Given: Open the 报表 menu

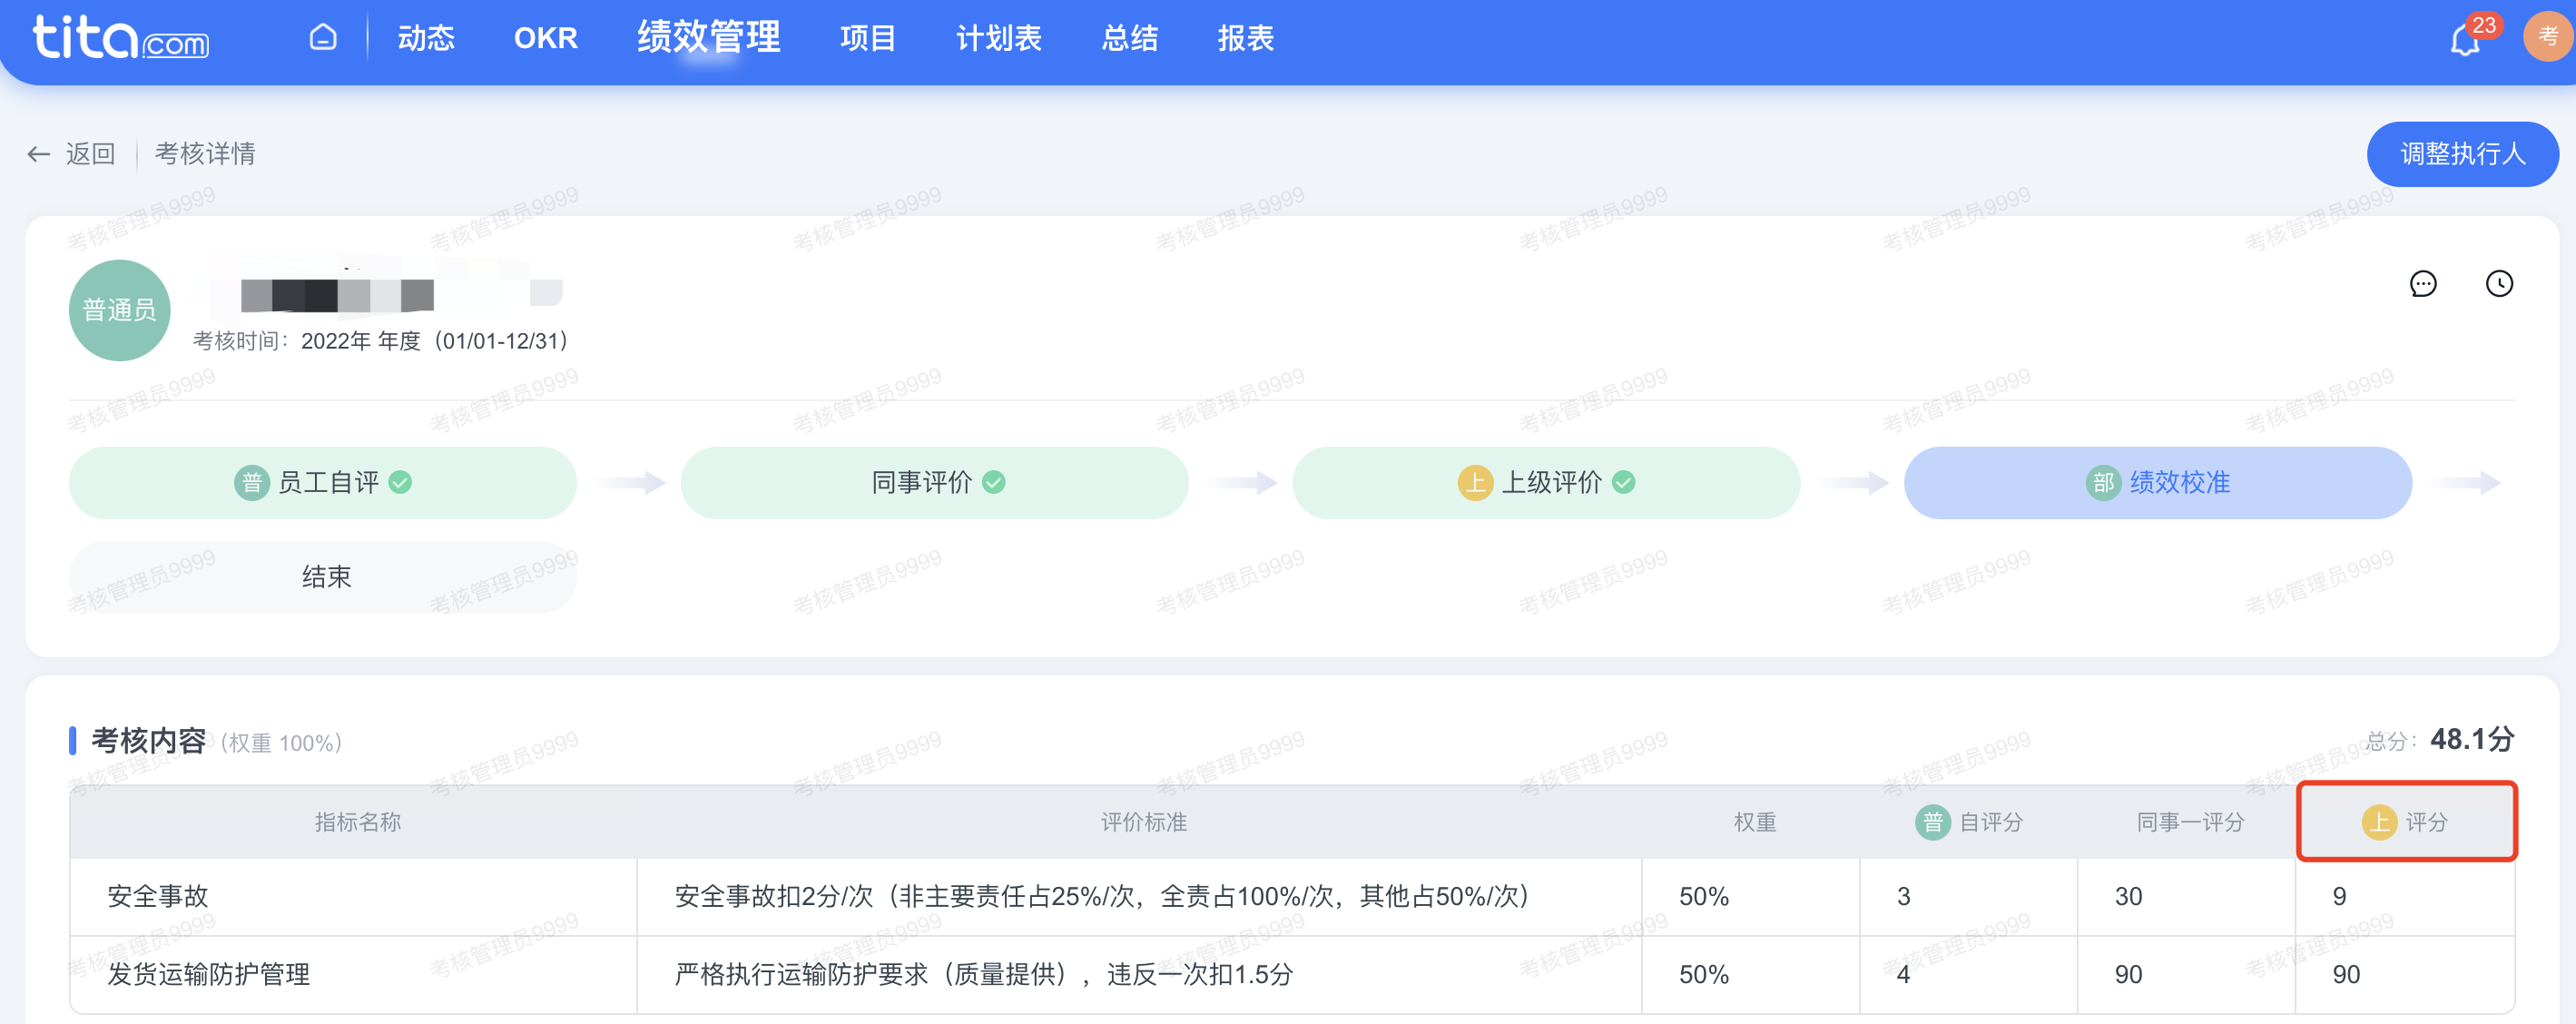Looking at the screenshot, I should 1246,38.
